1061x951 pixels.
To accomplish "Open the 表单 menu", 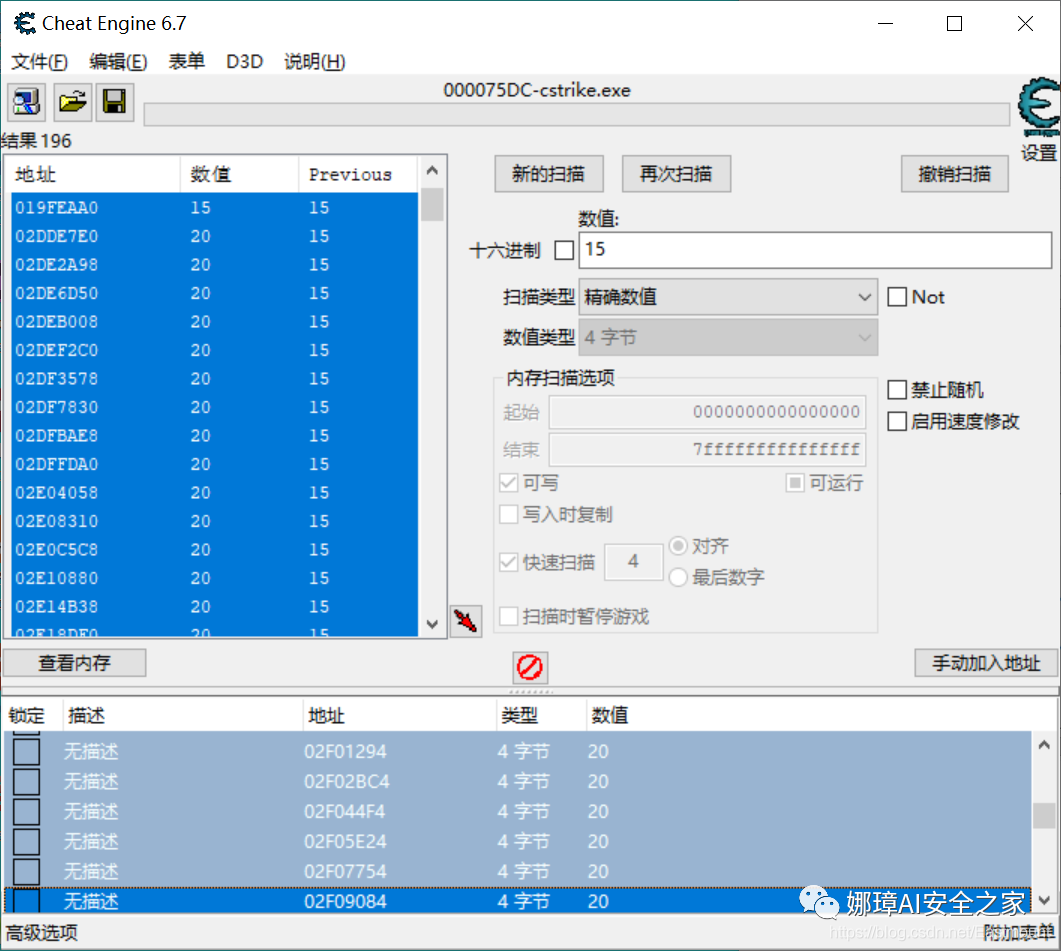I will pos(187,62).
